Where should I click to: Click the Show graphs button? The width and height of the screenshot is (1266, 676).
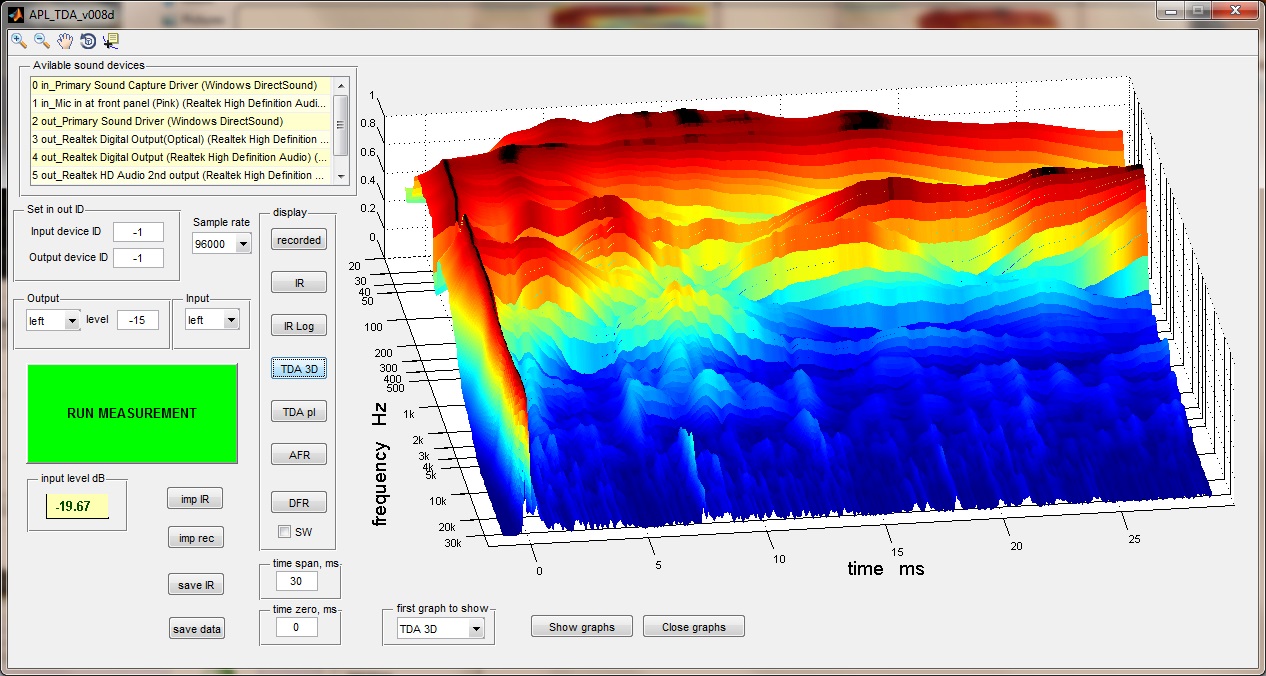[x=582, y=627]
